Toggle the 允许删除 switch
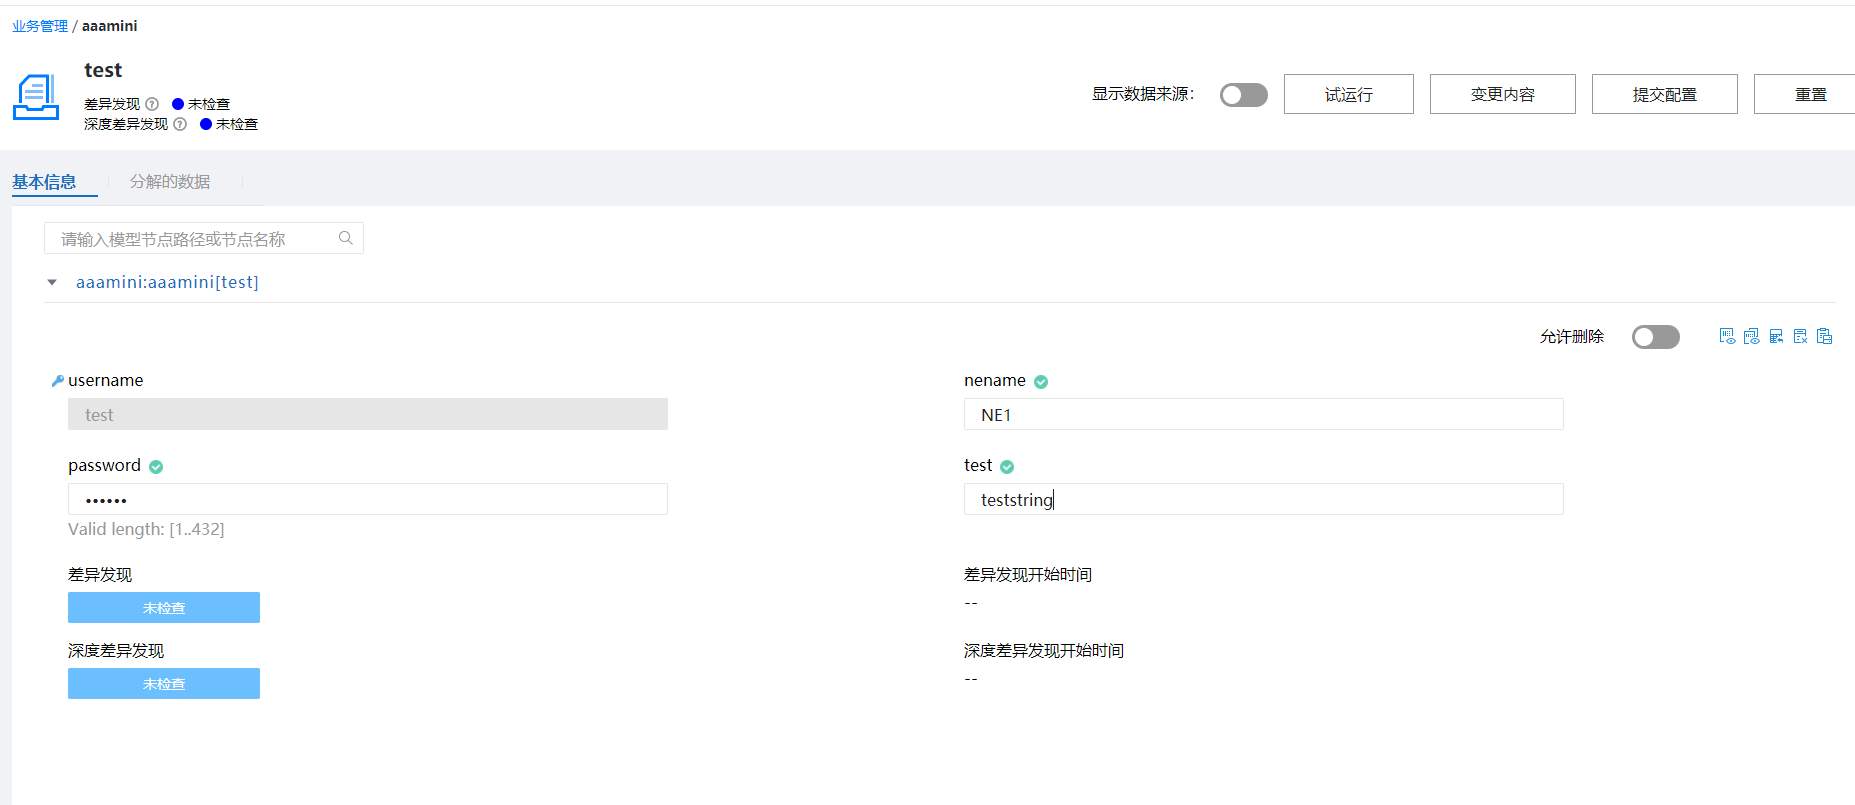Screen dimensions: 1855x805 click(x=1656, y=337)
